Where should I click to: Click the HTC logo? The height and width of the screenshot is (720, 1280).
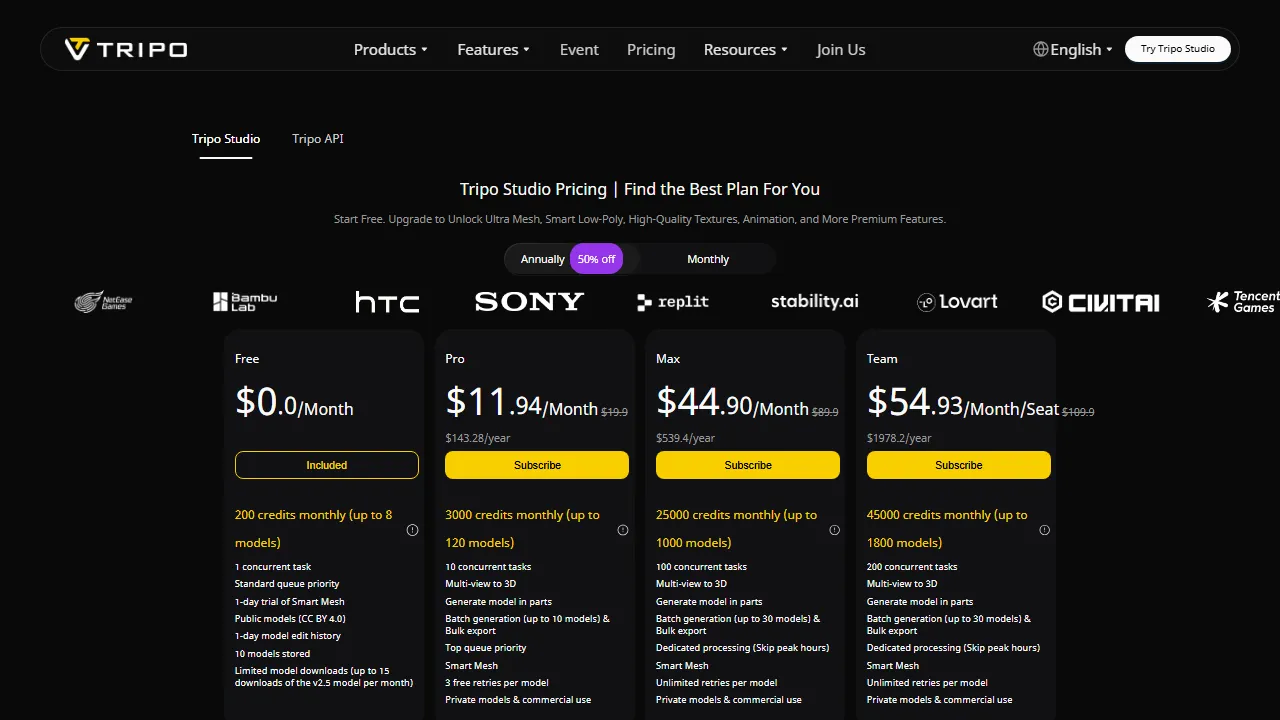click(387, 301)
